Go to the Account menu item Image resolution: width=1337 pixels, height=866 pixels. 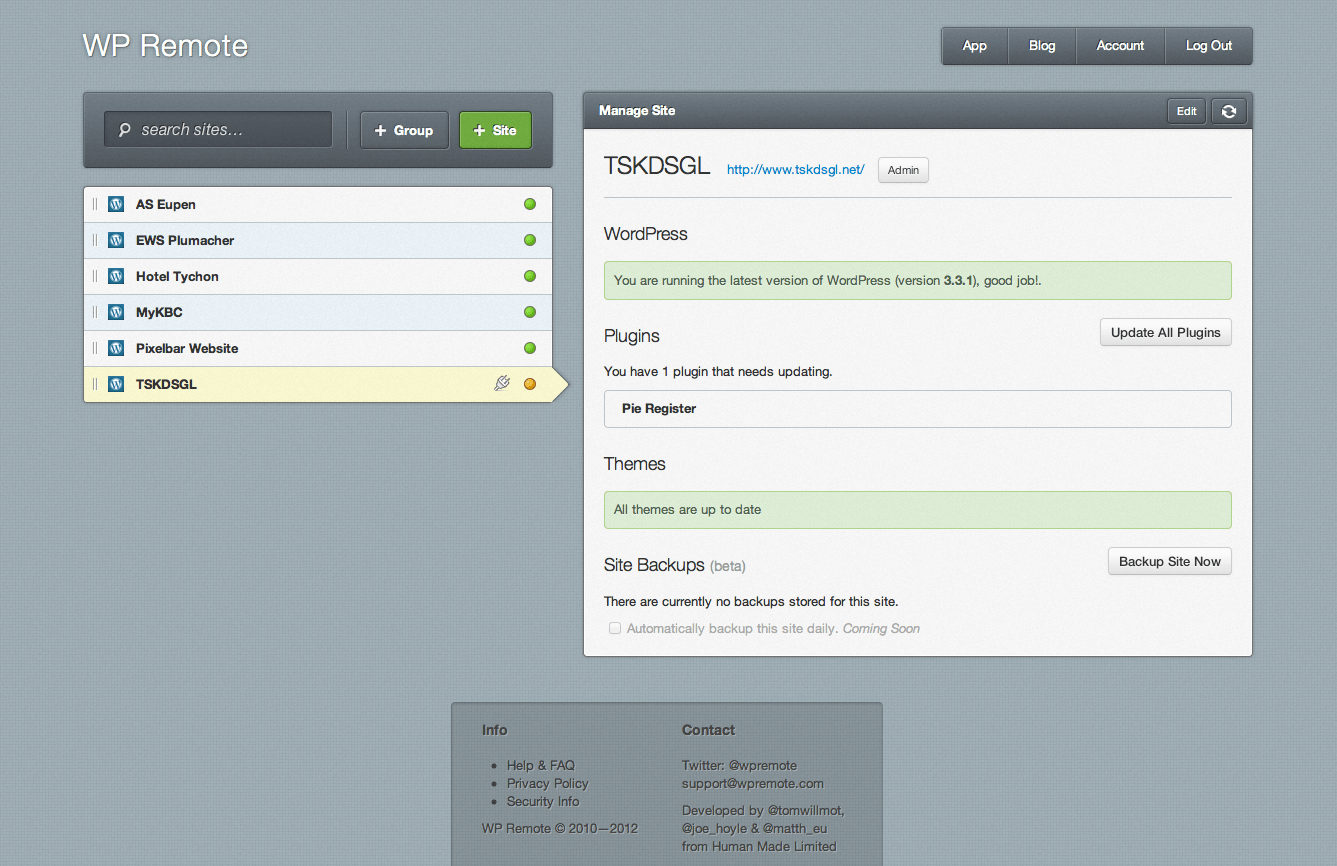pos(1120,46)
